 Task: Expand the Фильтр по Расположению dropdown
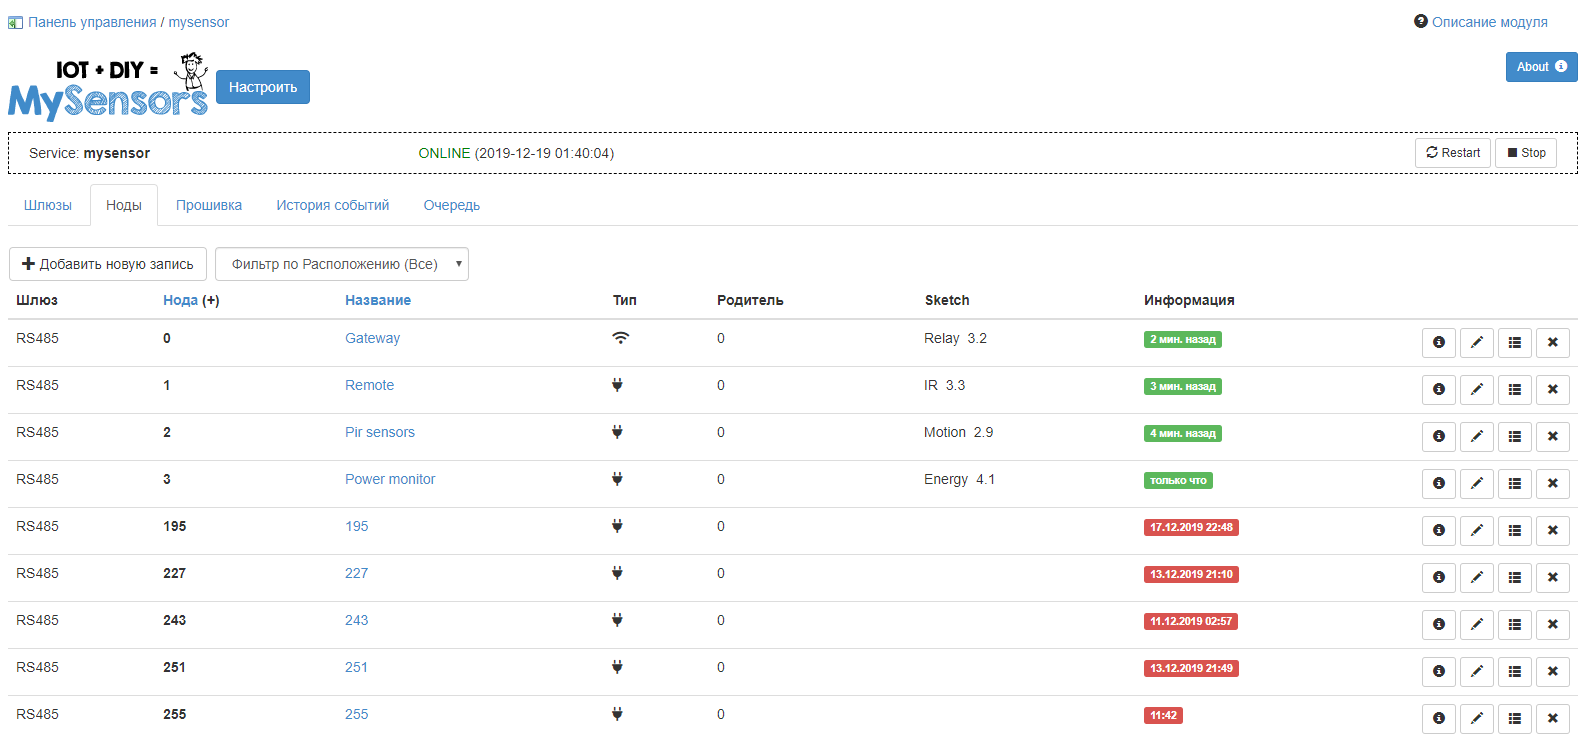pyautogui.click(x=341, y=264)
